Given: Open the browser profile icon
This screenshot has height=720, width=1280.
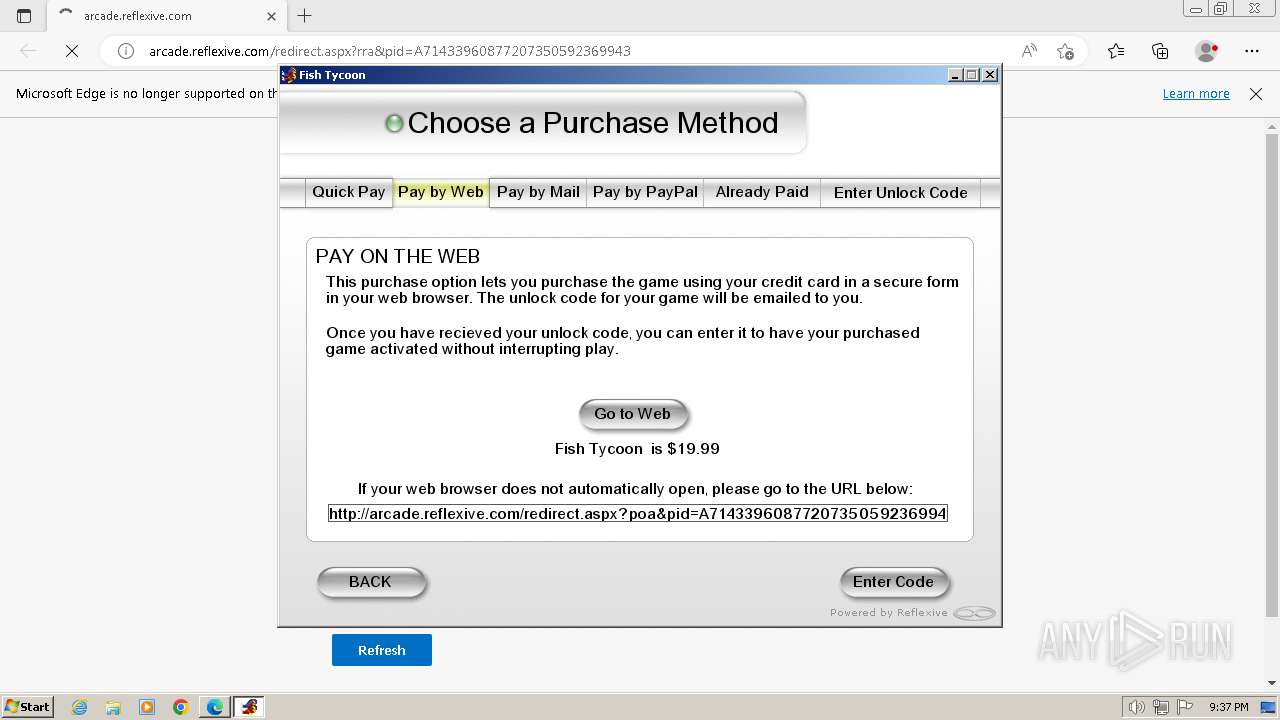Looking at the screenshot, I should 1206,51.
